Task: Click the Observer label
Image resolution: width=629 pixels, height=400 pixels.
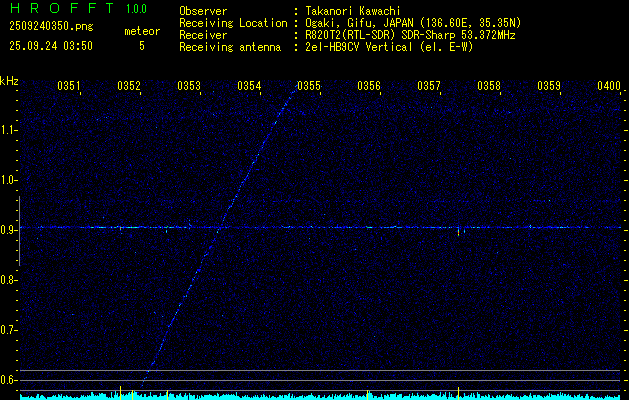Action: pyautogui.click(x=203, y=11)
